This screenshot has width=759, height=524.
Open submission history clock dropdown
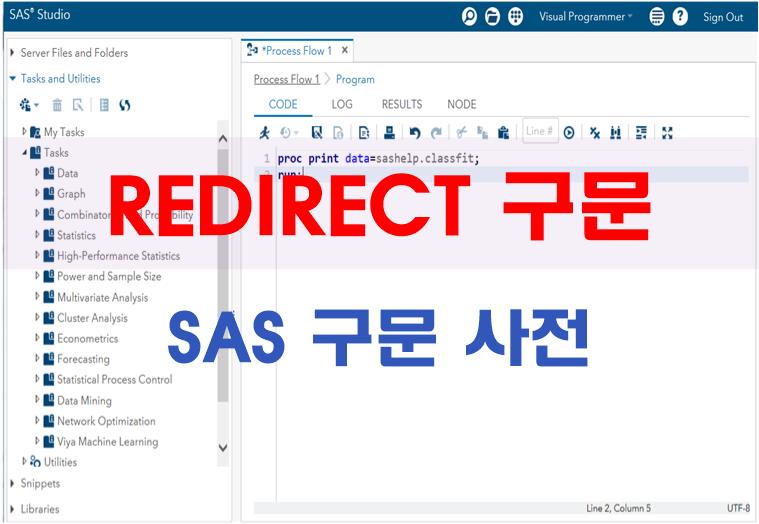(x=289, y=133)
